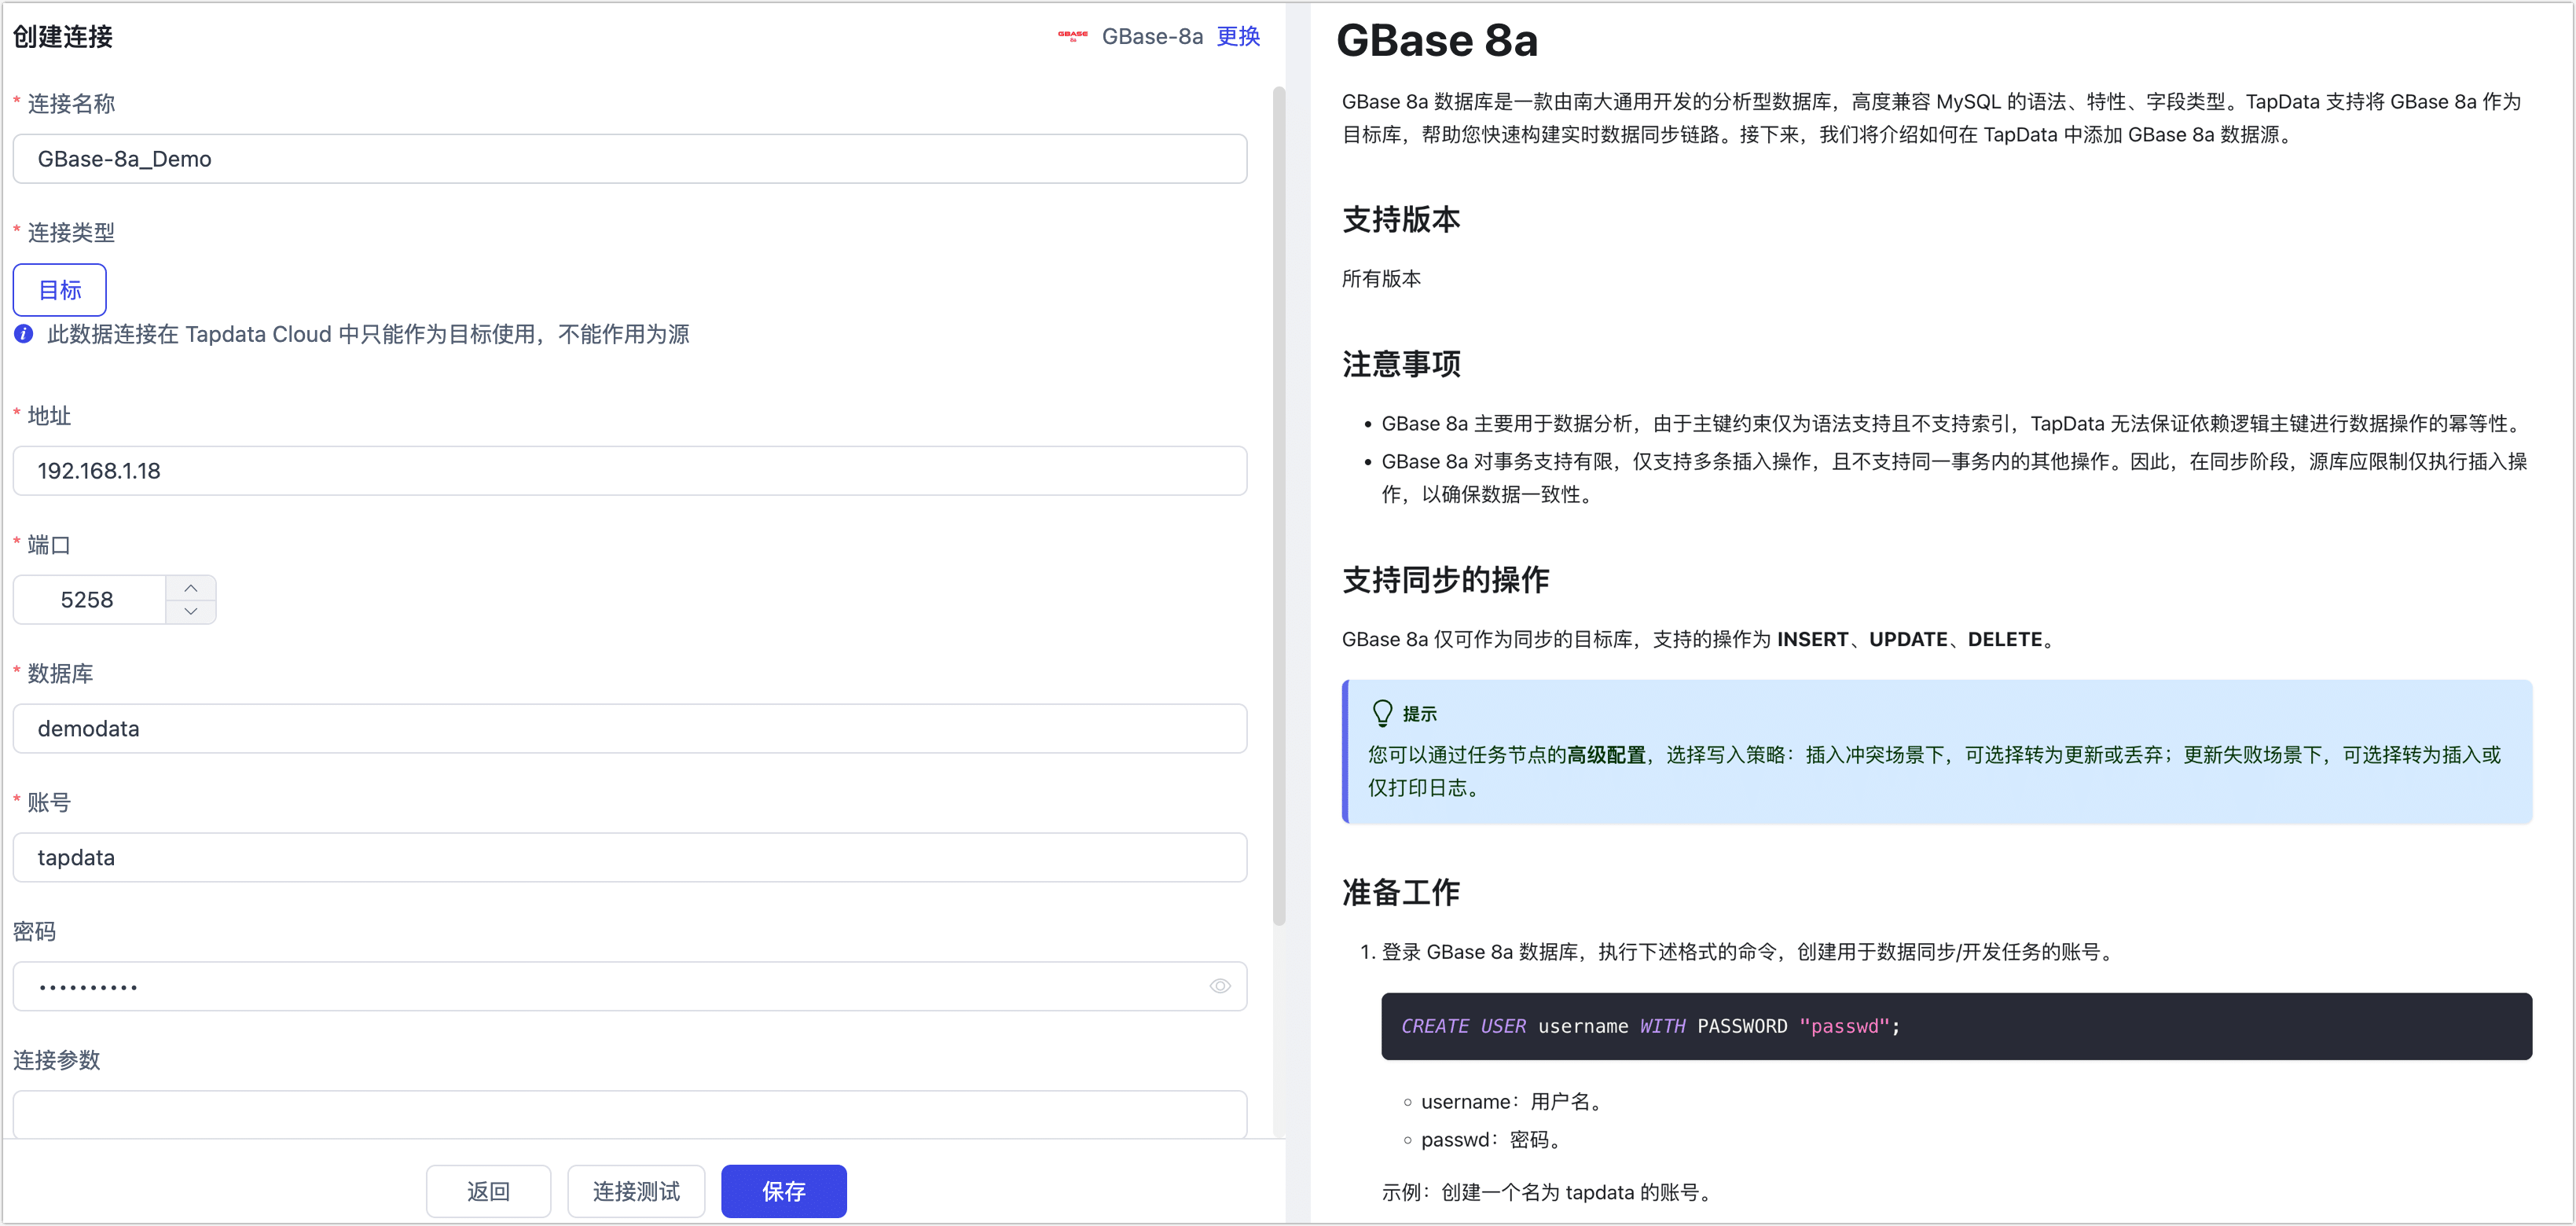Screen dimensions: 2576x1226
Task: Click the database field containing demodata
Action: (x=630, y=728)
